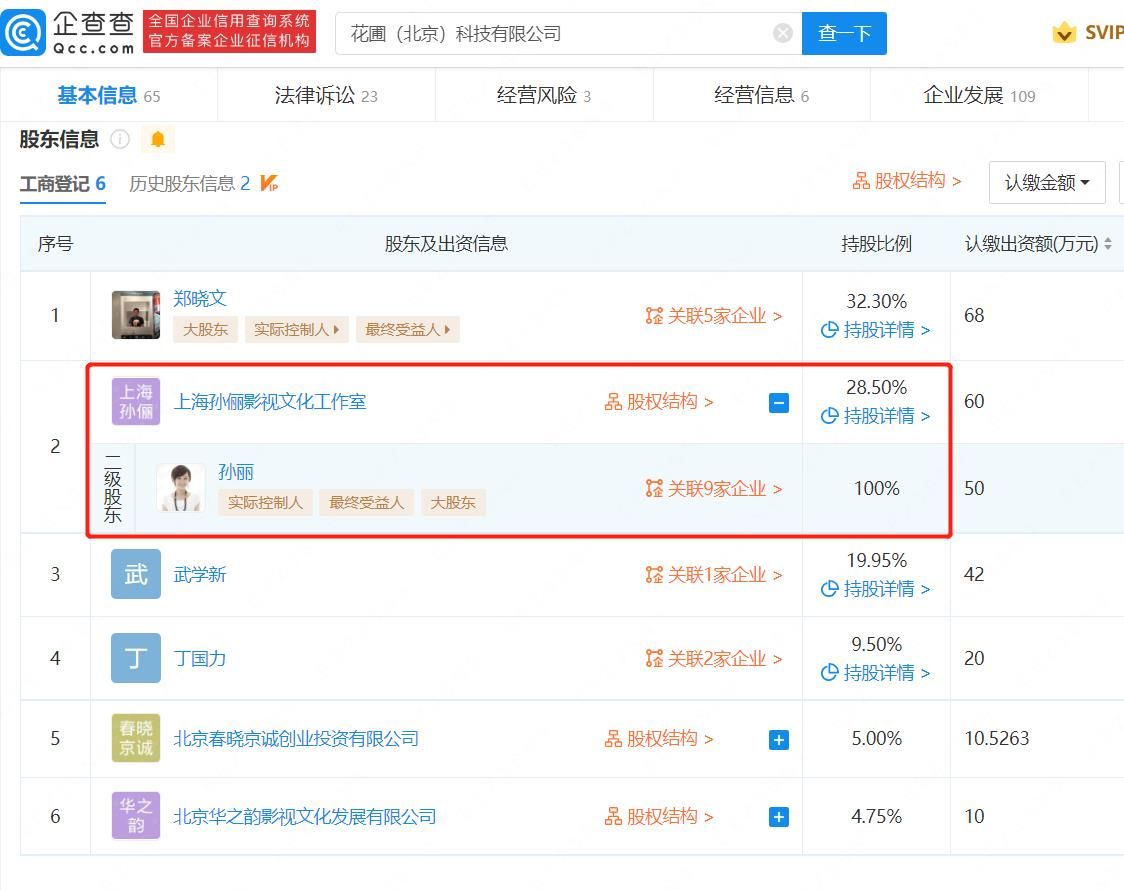This screenshot has height=890, width=1124.
Task: Open 孙丽's profile photo
Action: (181, 488)
